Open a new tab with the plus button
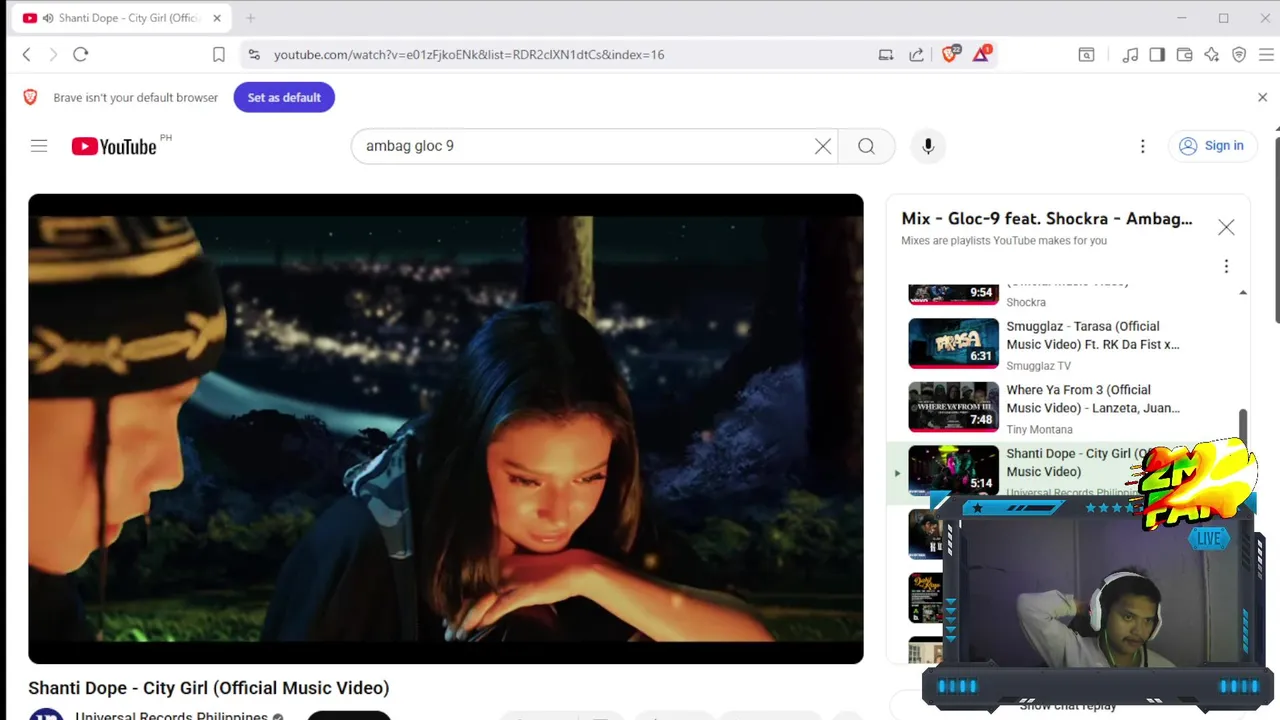 [251, 18]
